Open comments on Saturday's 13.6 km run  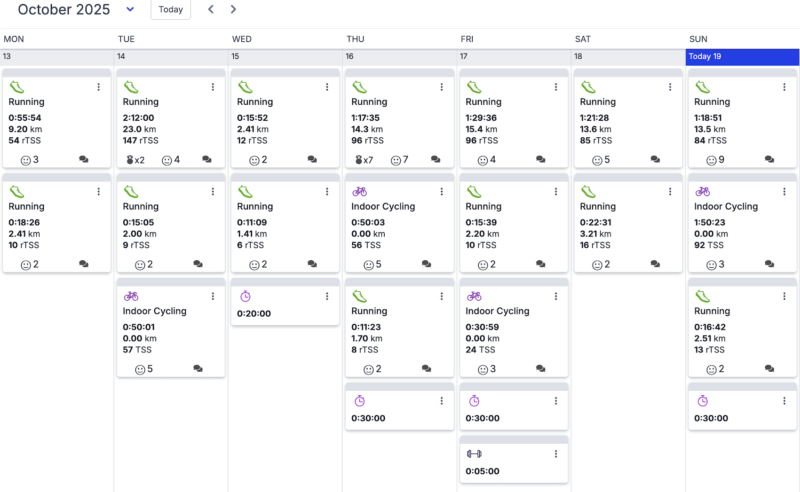point(654,160)
